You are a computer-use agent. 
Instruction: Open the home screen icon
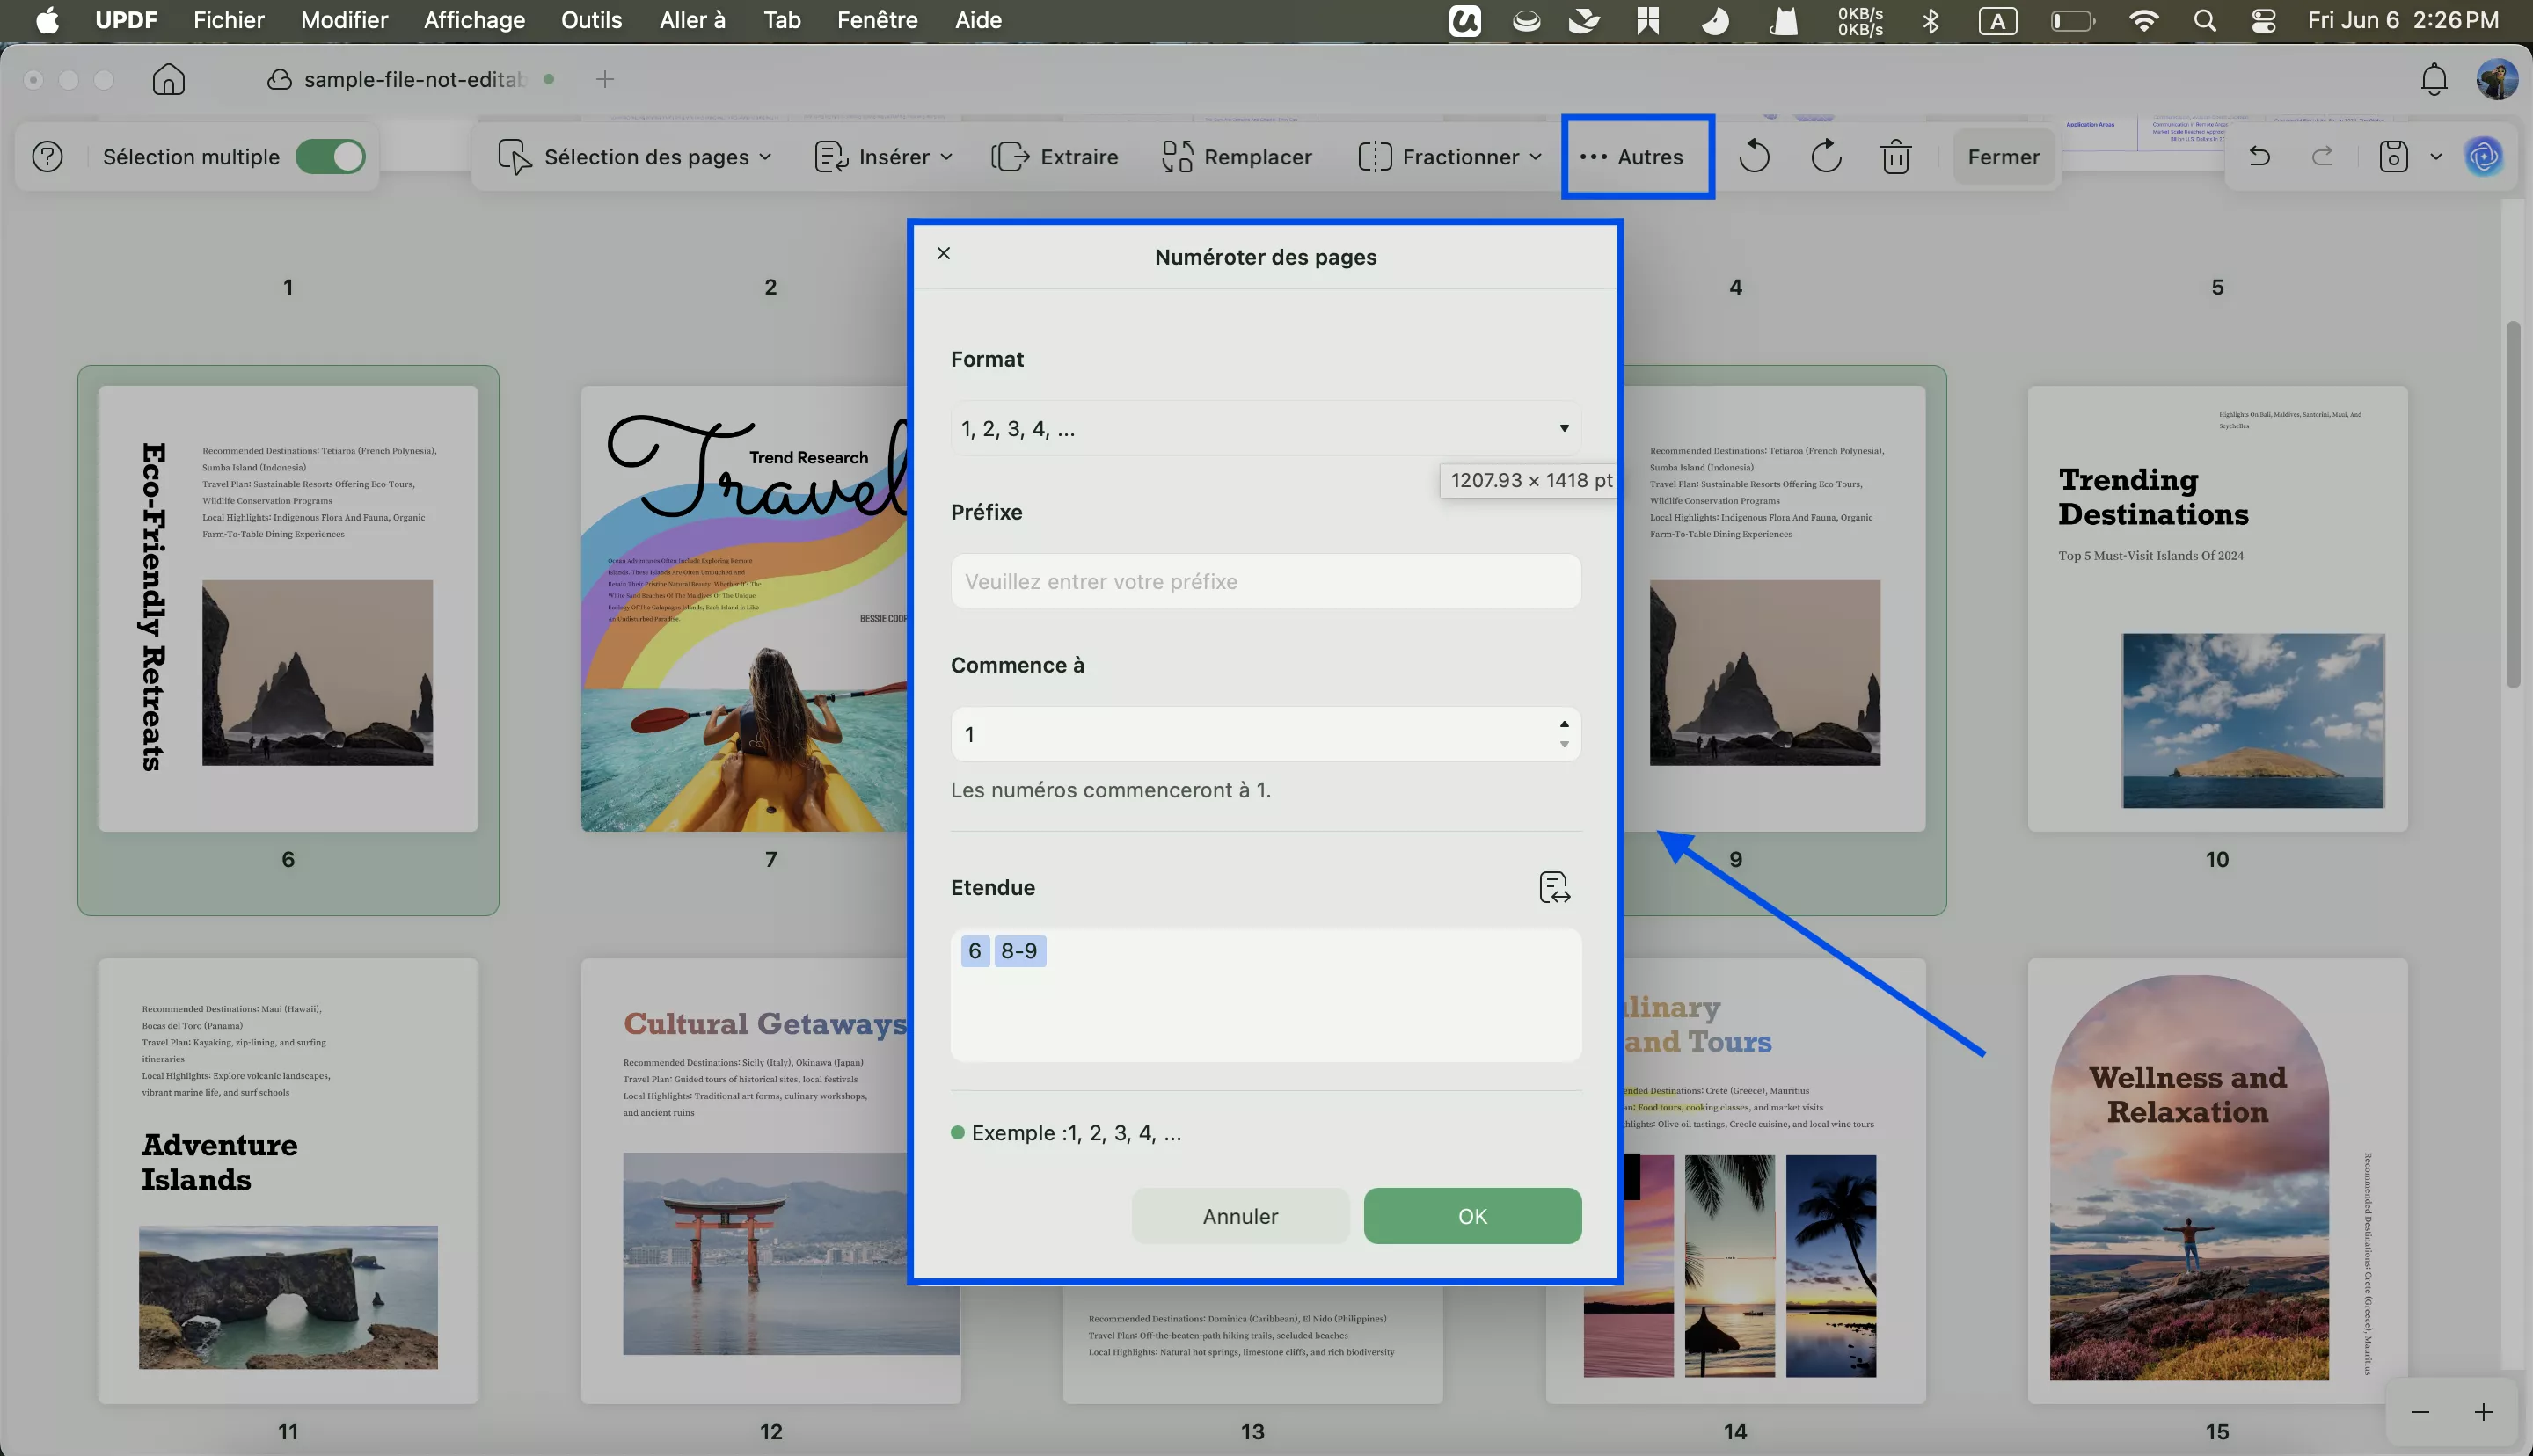[168, 79]
